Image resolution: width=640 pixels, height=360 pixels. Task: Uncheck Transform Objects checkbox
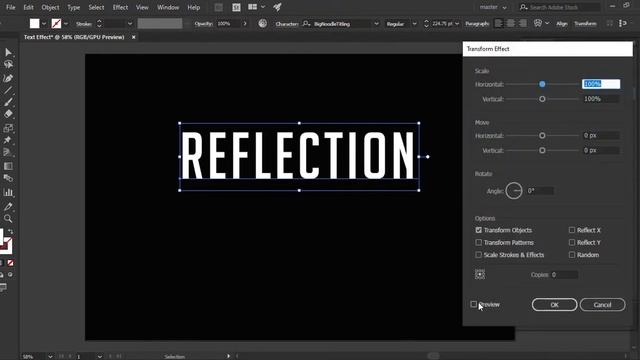coord(478,230)
